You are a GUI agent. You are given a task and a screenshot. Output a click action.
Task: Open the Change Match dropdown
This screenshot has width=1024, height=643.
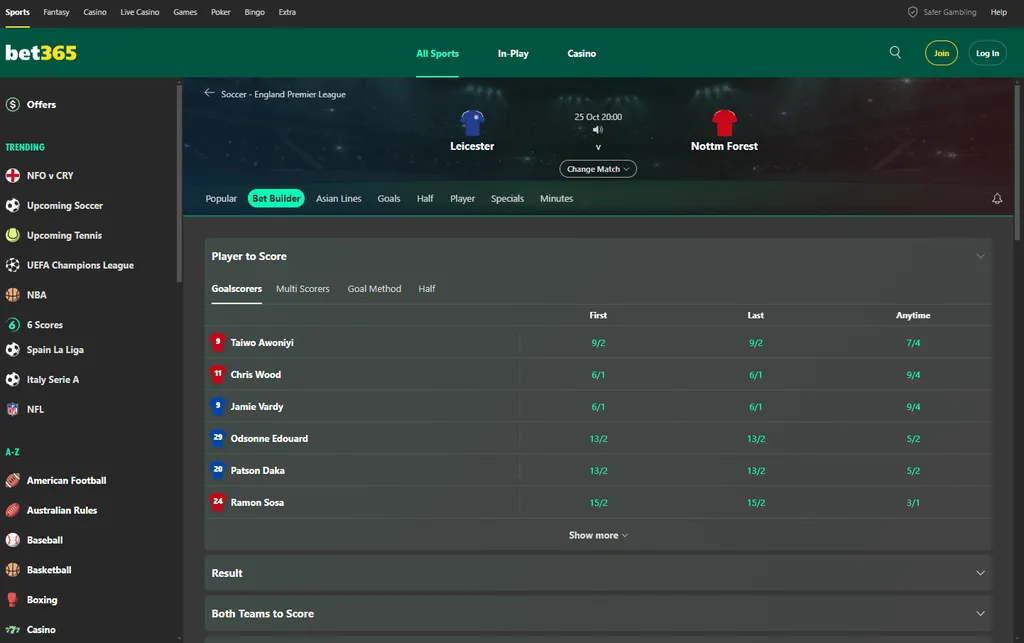coord(598,169)
